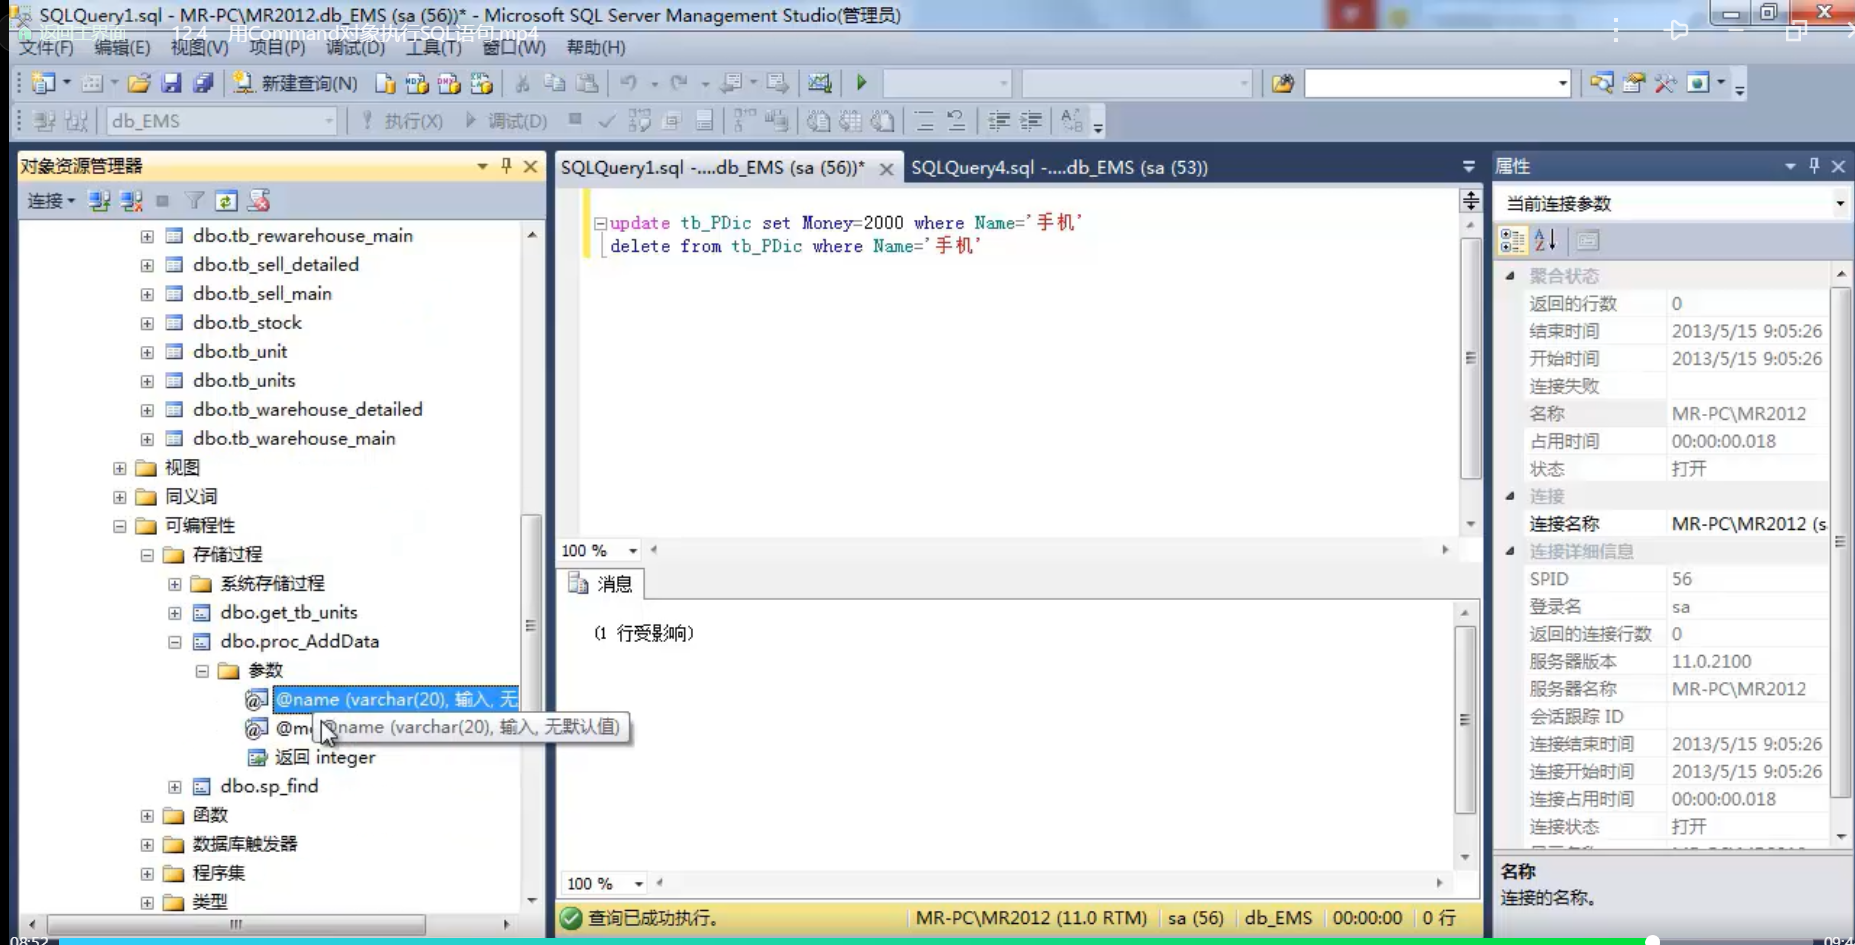Click the Cut scissors icon
Screen dimensions: 1855x945
pos(523,83)
